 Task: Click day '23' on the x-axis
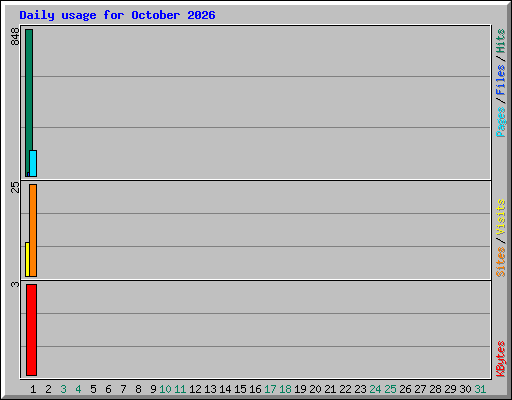pyautogui.click(x=360, y=389)
